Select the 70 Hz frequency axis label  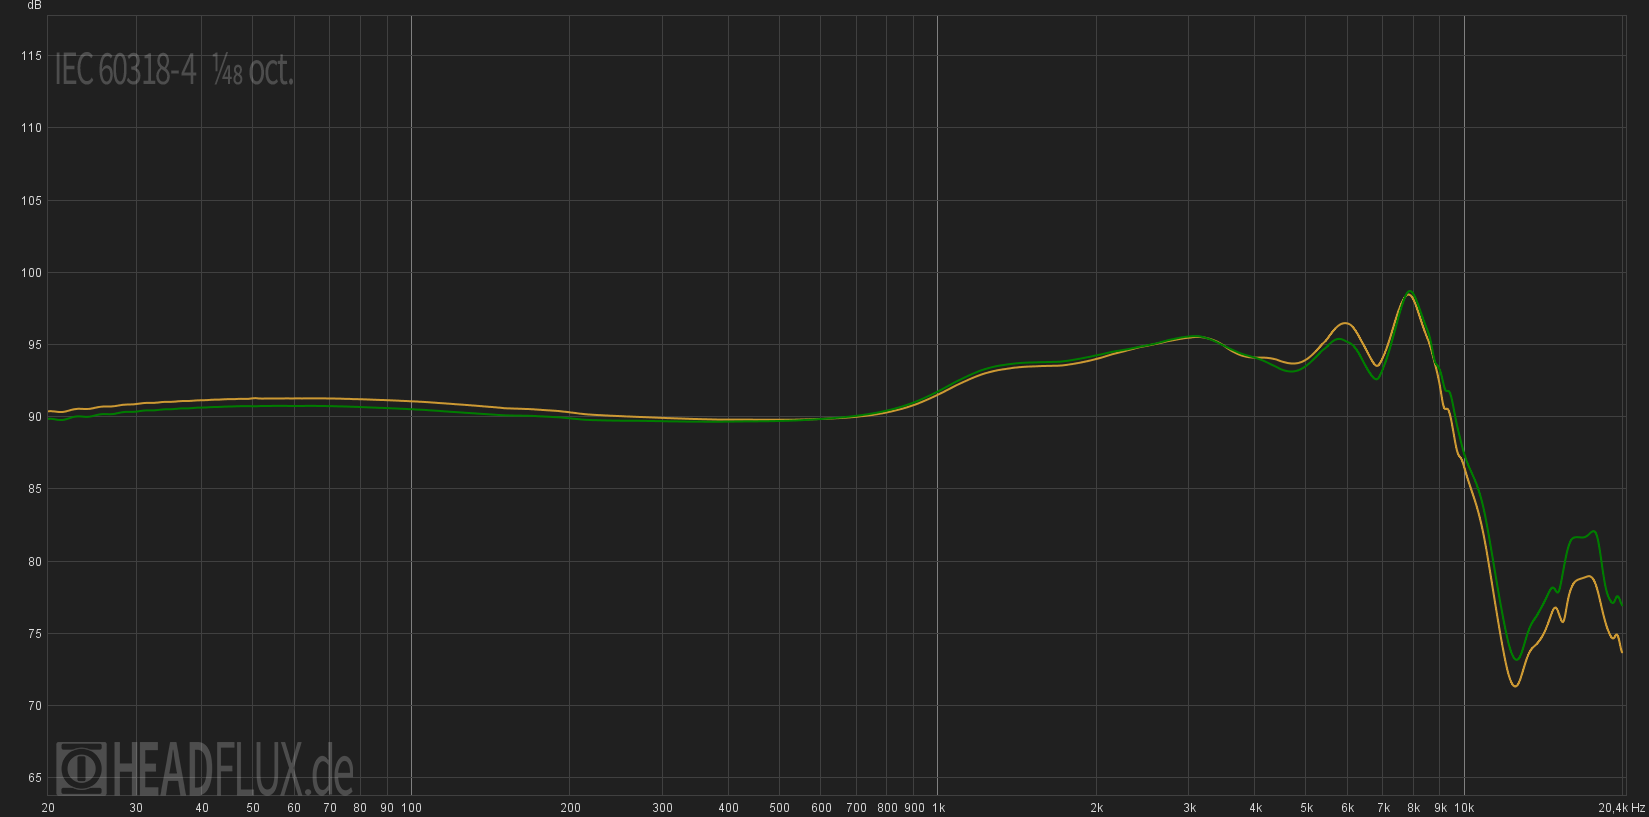(x=330, y=808)
